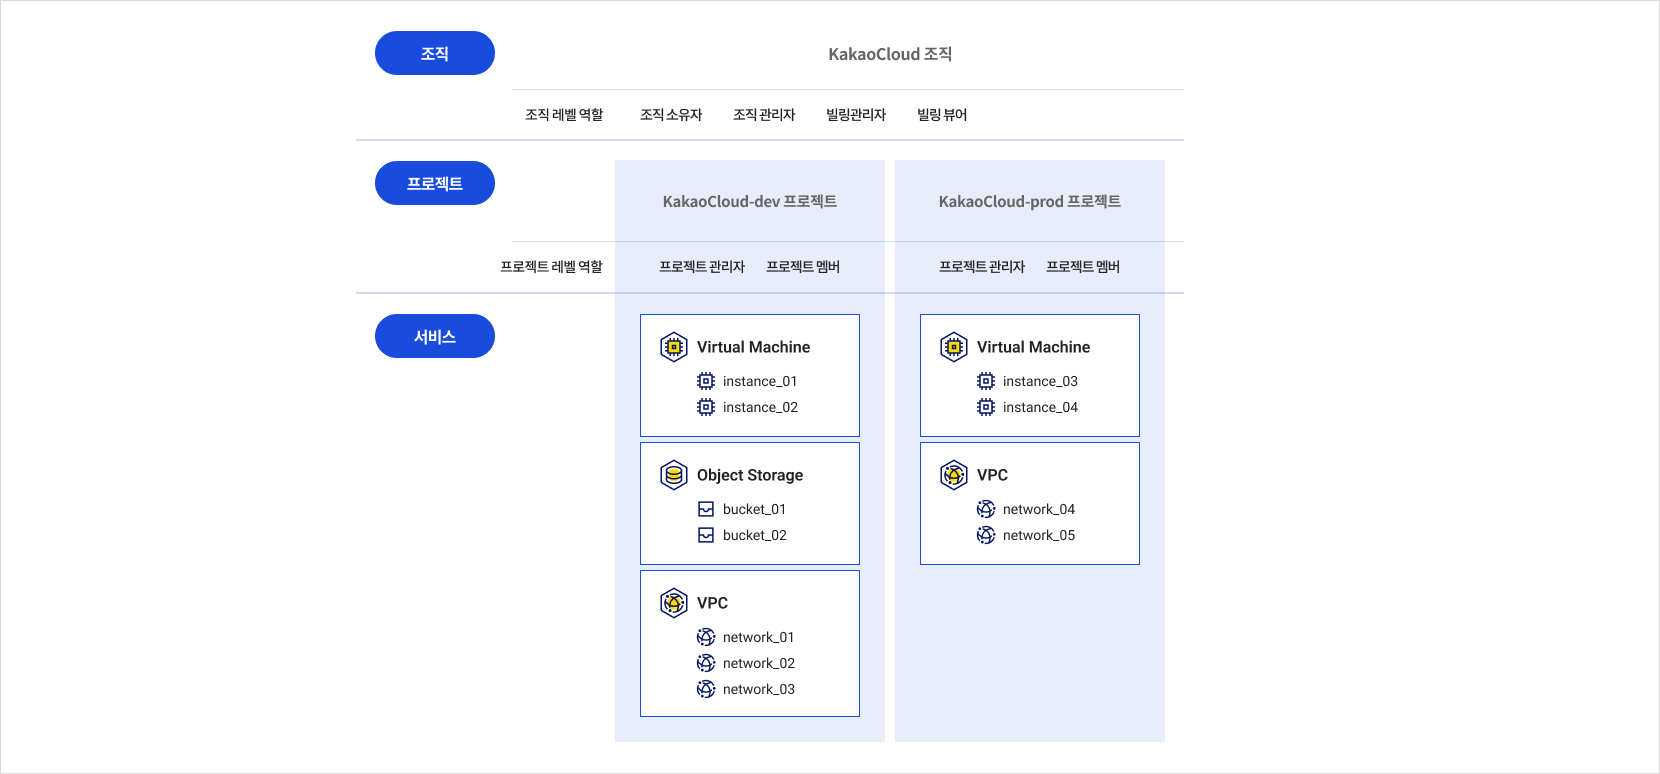Select the network_01 entry
This screenshot has width=1660, height=774.
click(x=759, y=637)
